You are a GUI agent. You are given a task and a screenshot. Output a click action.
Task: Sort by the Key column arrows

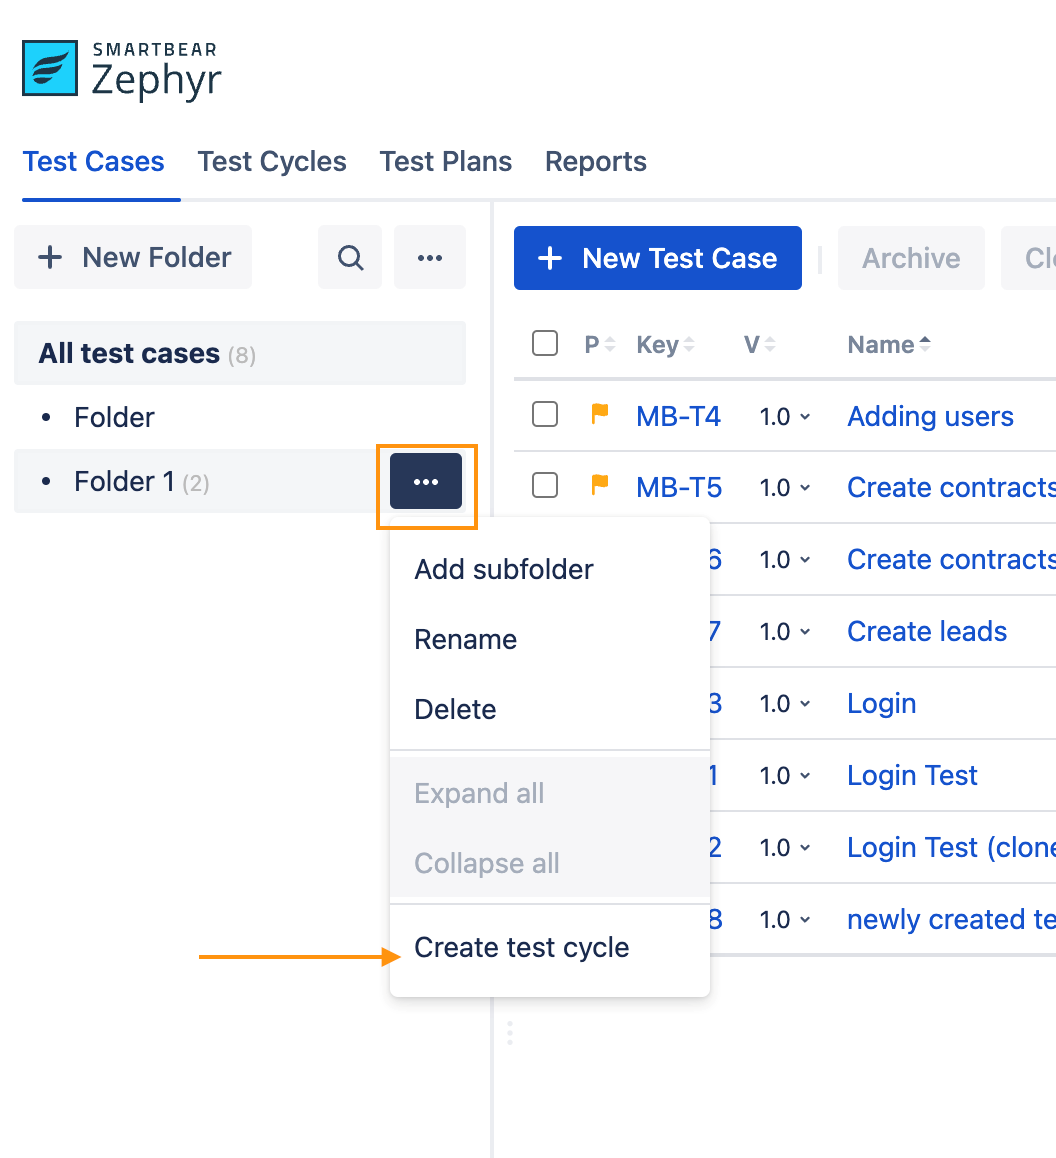point(689,345)
